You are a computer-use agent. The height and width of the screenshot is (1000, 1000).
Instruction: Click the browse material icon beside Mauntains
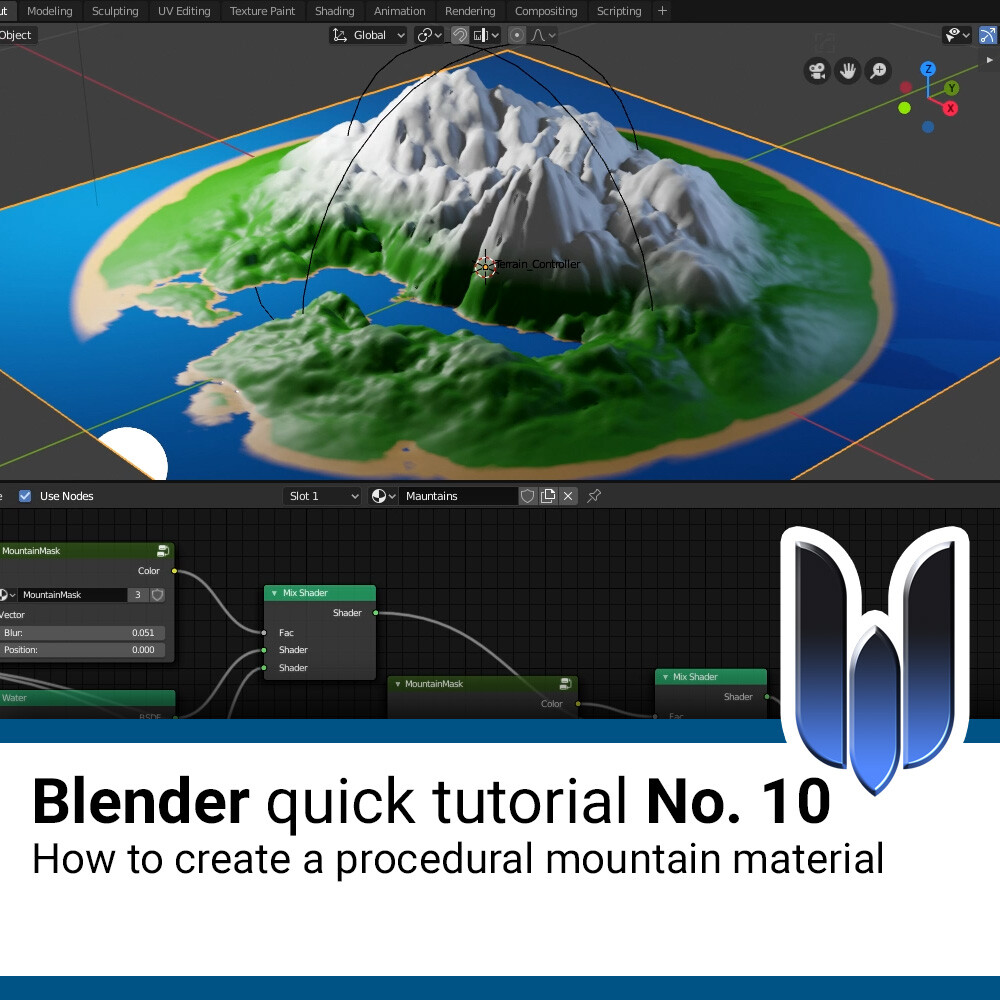(378, 495)
